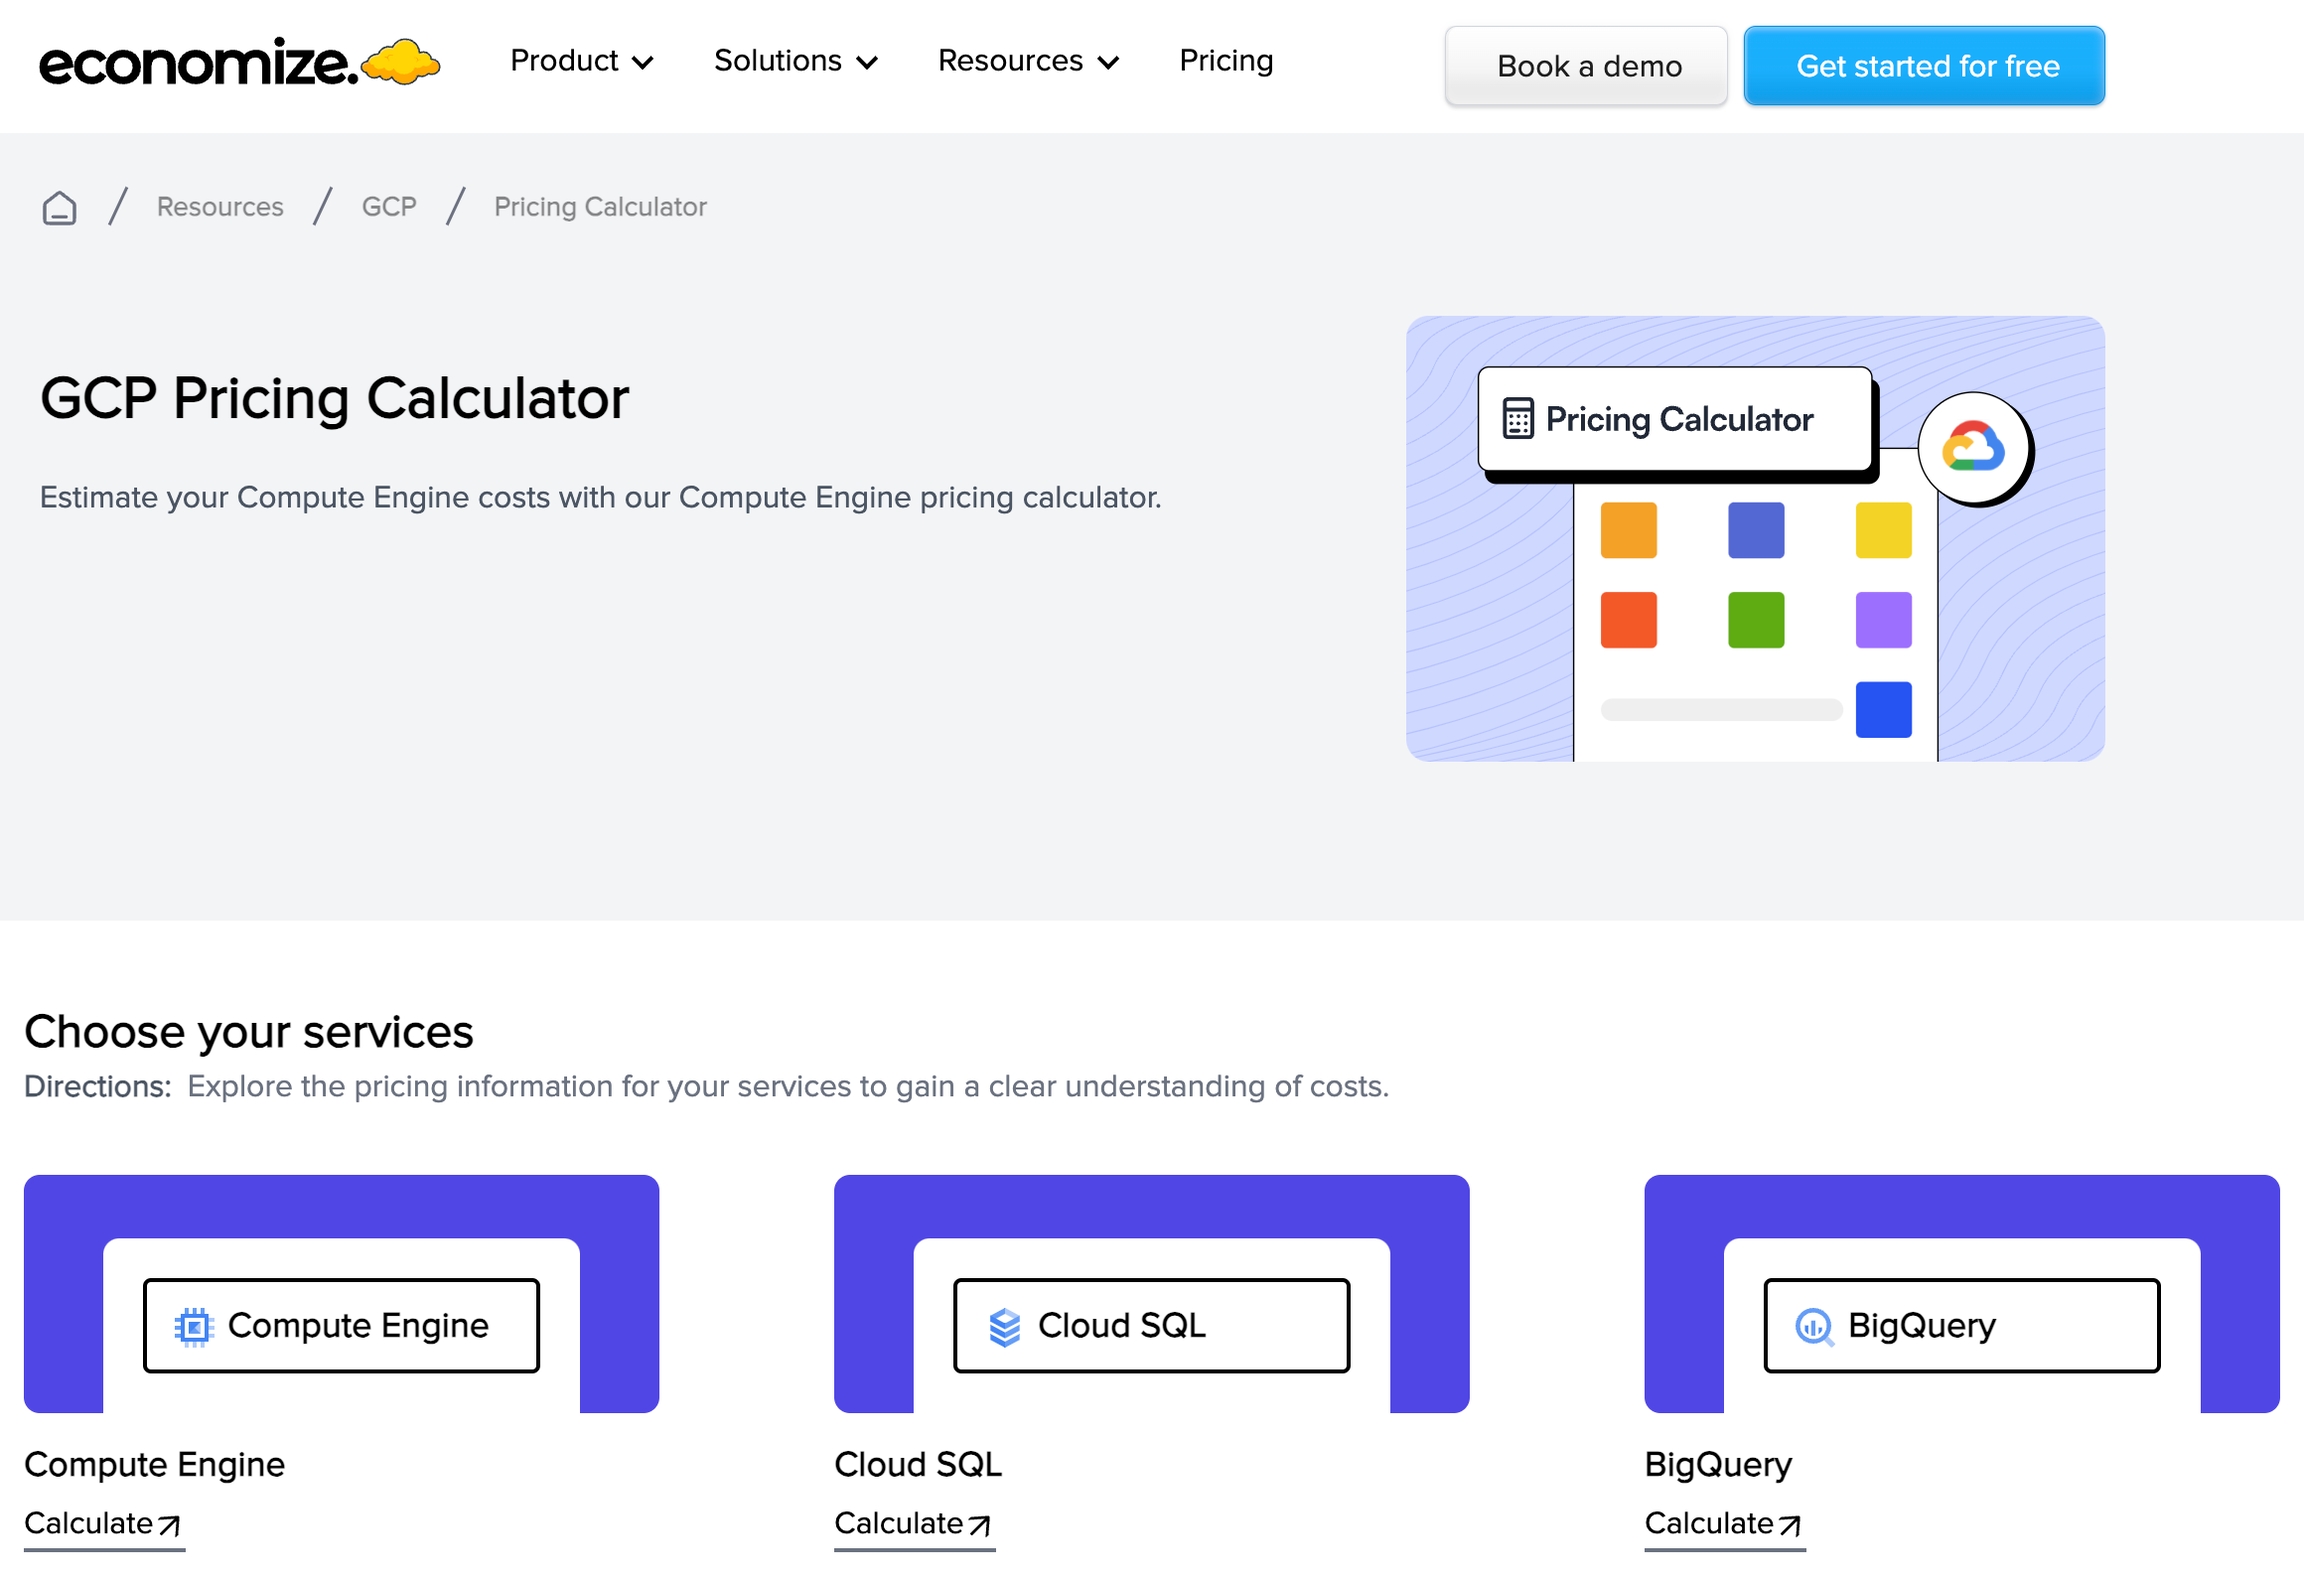
Task: Click the arrow icon beside Compute Engine Calculate
Action: point(170,1524)
